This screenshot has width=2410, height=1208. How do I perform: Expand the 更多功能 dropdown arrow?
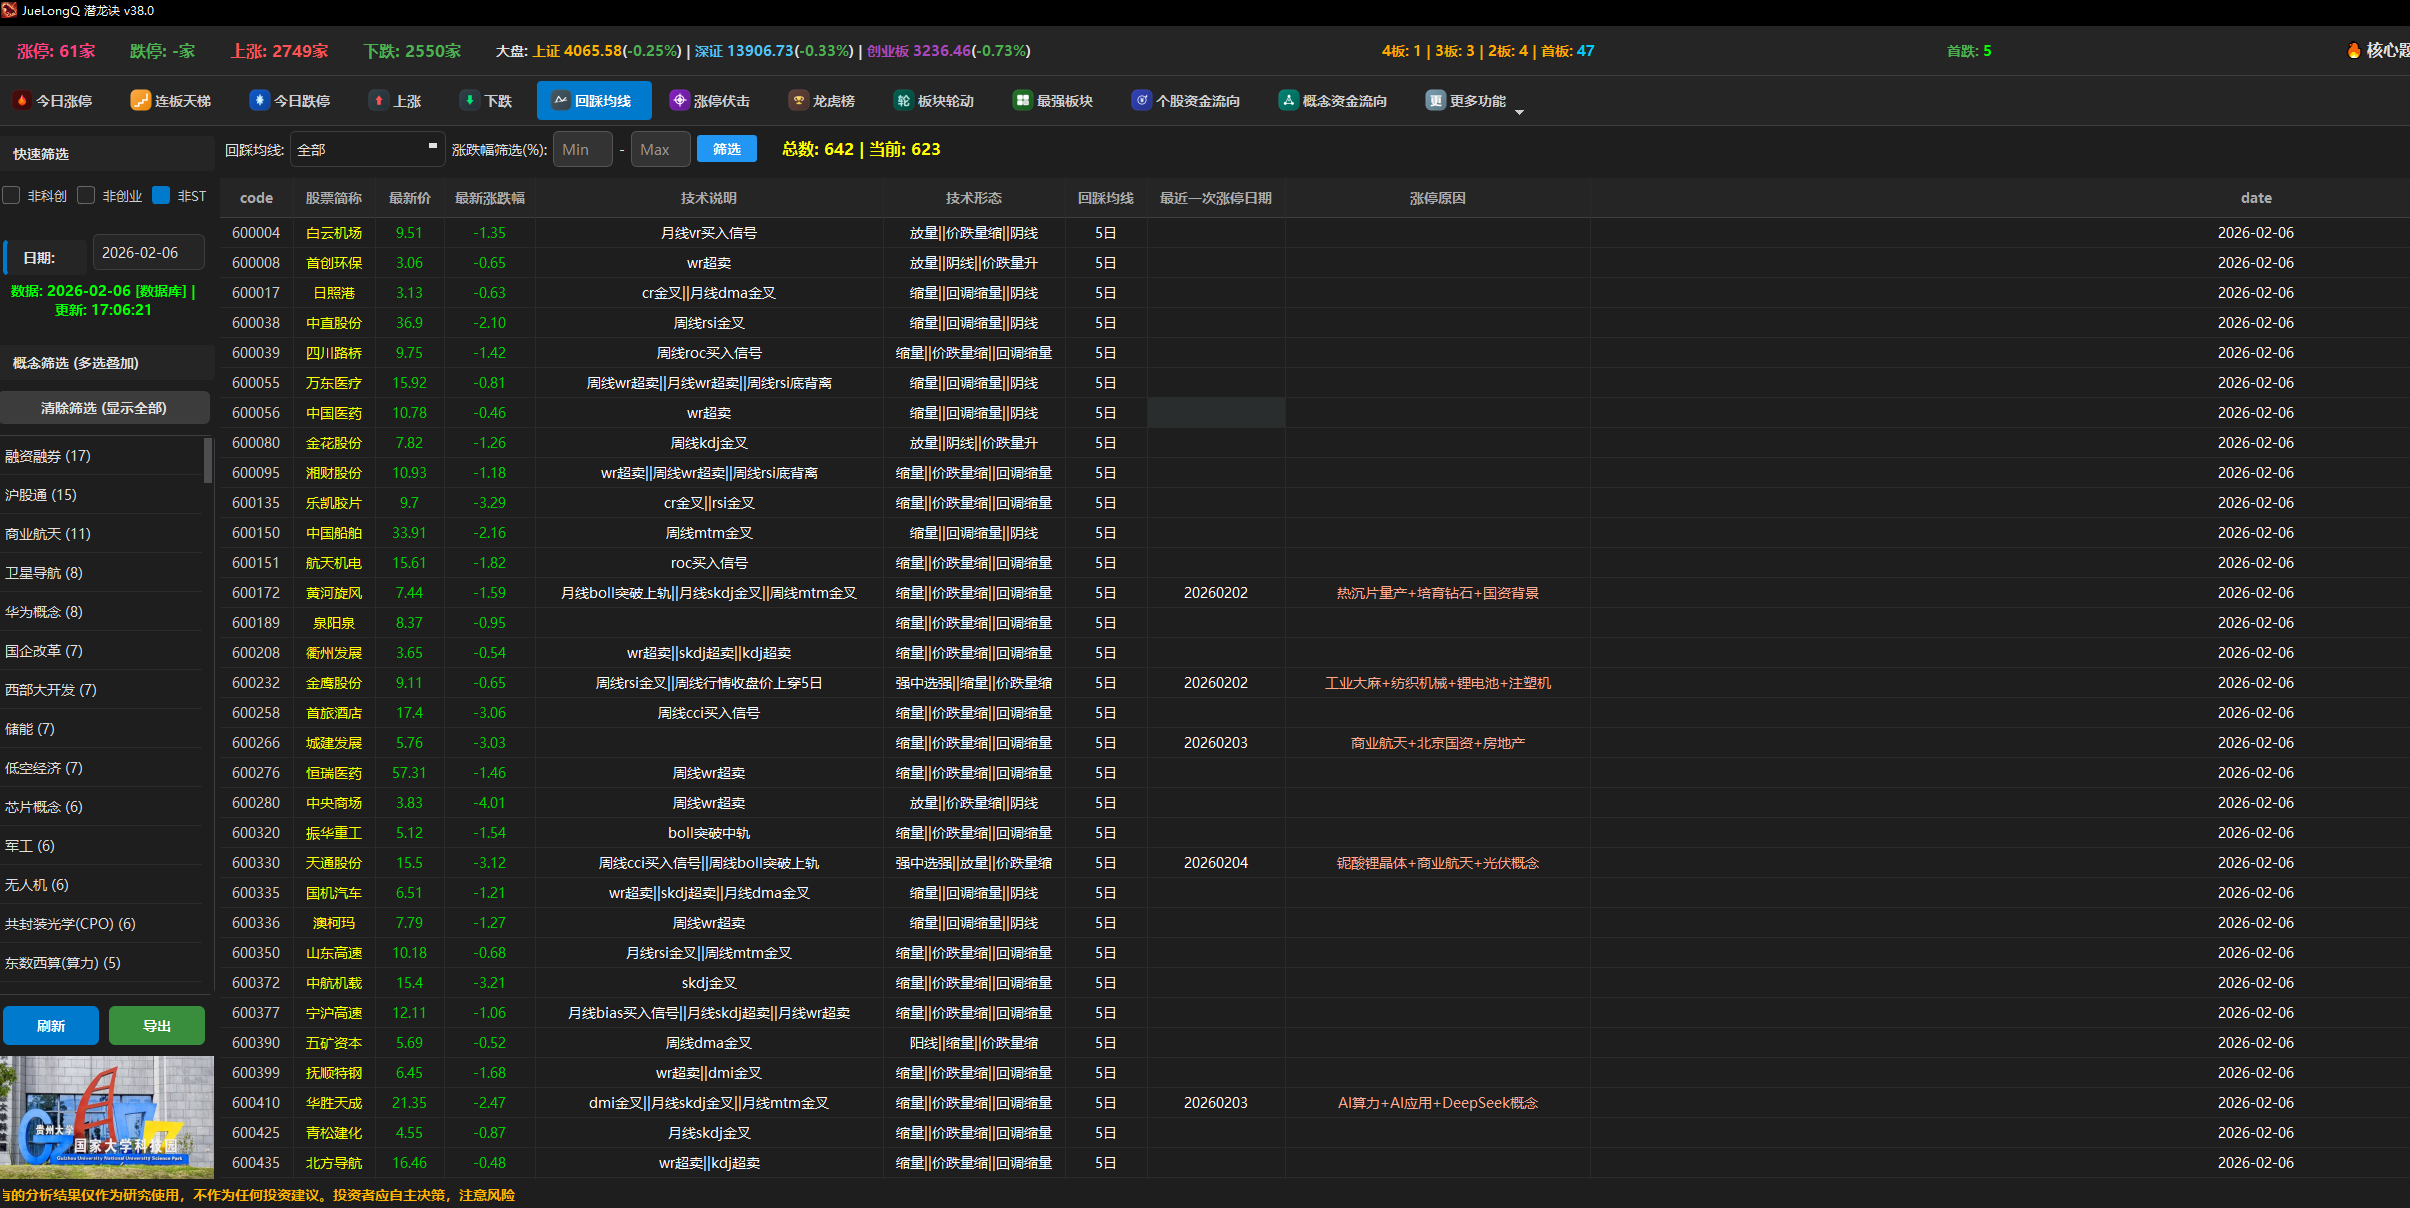[1519, 112]
